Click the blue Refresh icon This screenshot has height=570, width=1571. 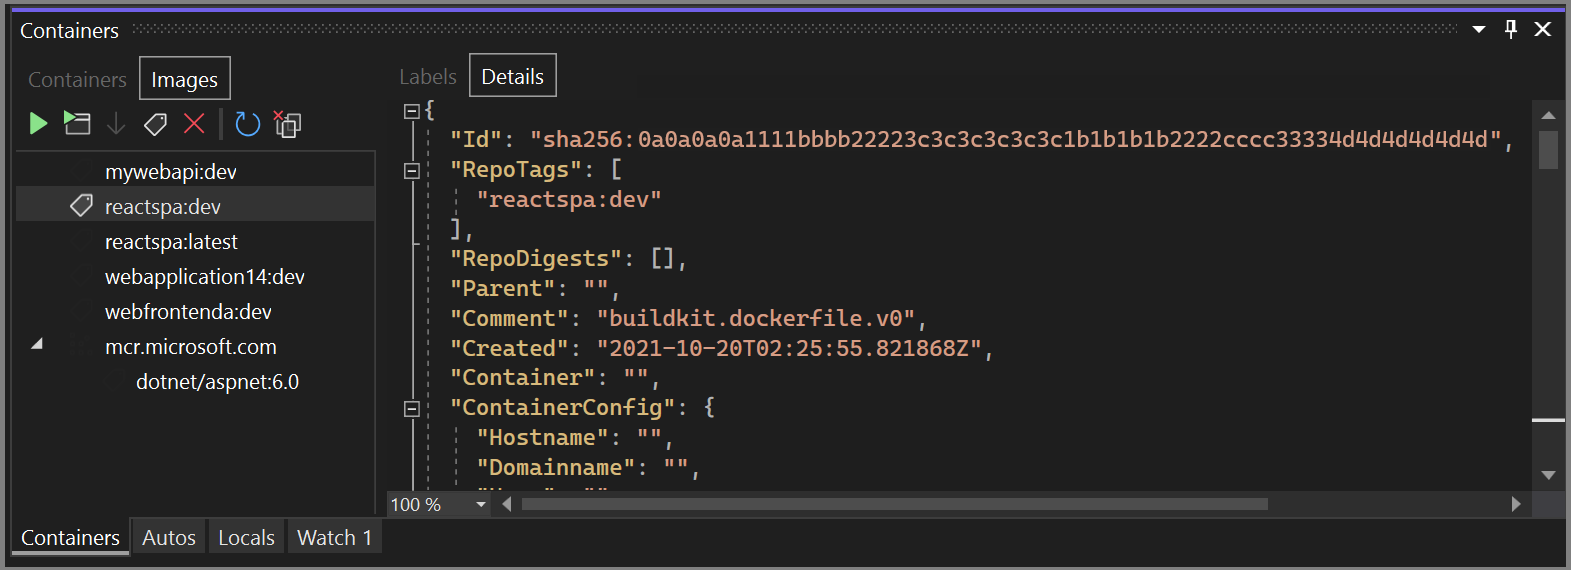[247, 124]
